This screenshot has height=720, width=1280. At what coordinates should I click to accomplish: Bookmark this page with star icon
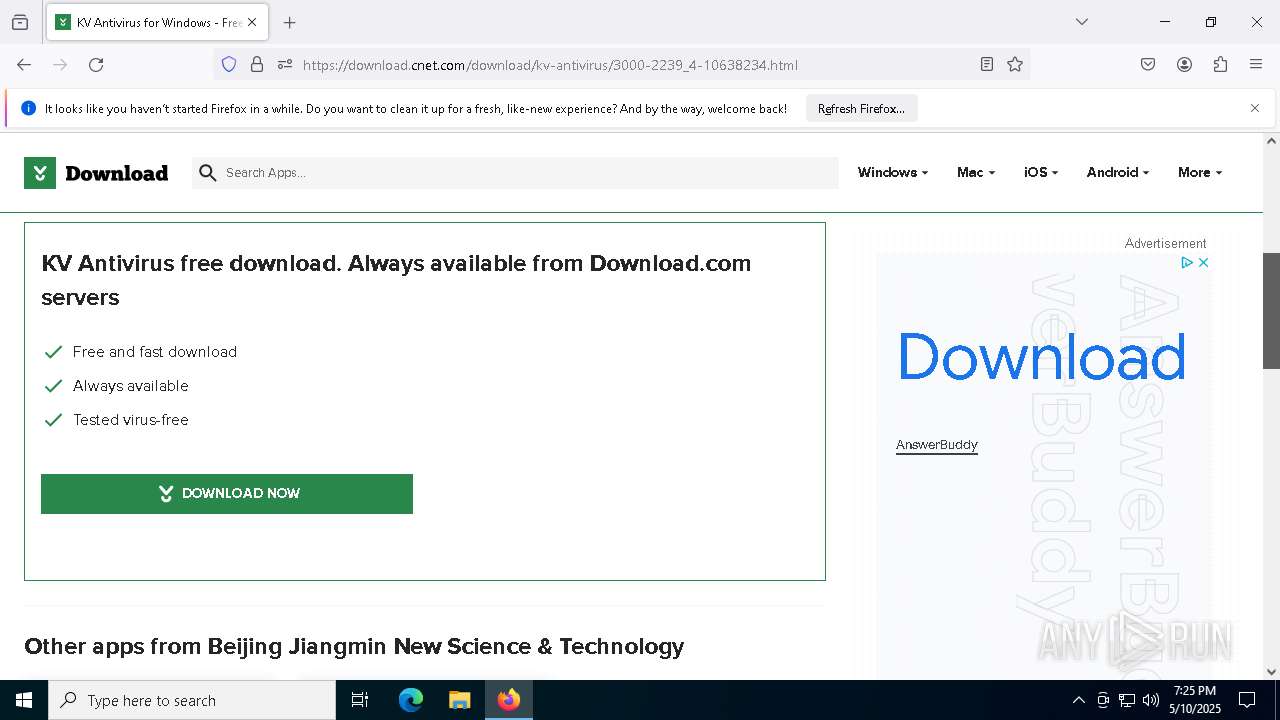pyautogui.click(x=1015, y=65)
